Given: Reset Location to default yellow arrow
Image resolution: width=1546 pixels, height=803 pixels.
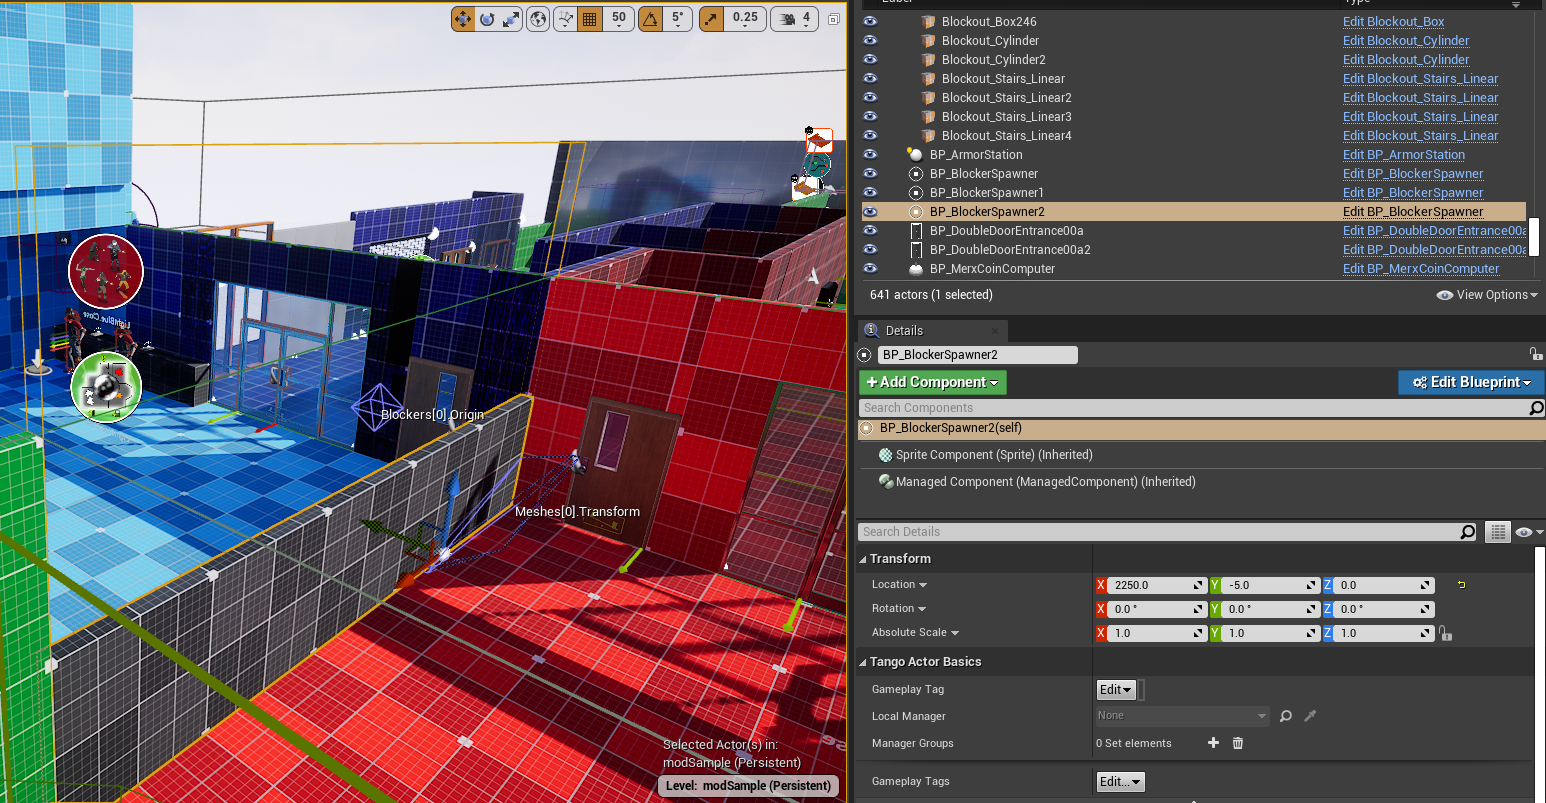Looking at the screenshot, I should click(1461, 585).
